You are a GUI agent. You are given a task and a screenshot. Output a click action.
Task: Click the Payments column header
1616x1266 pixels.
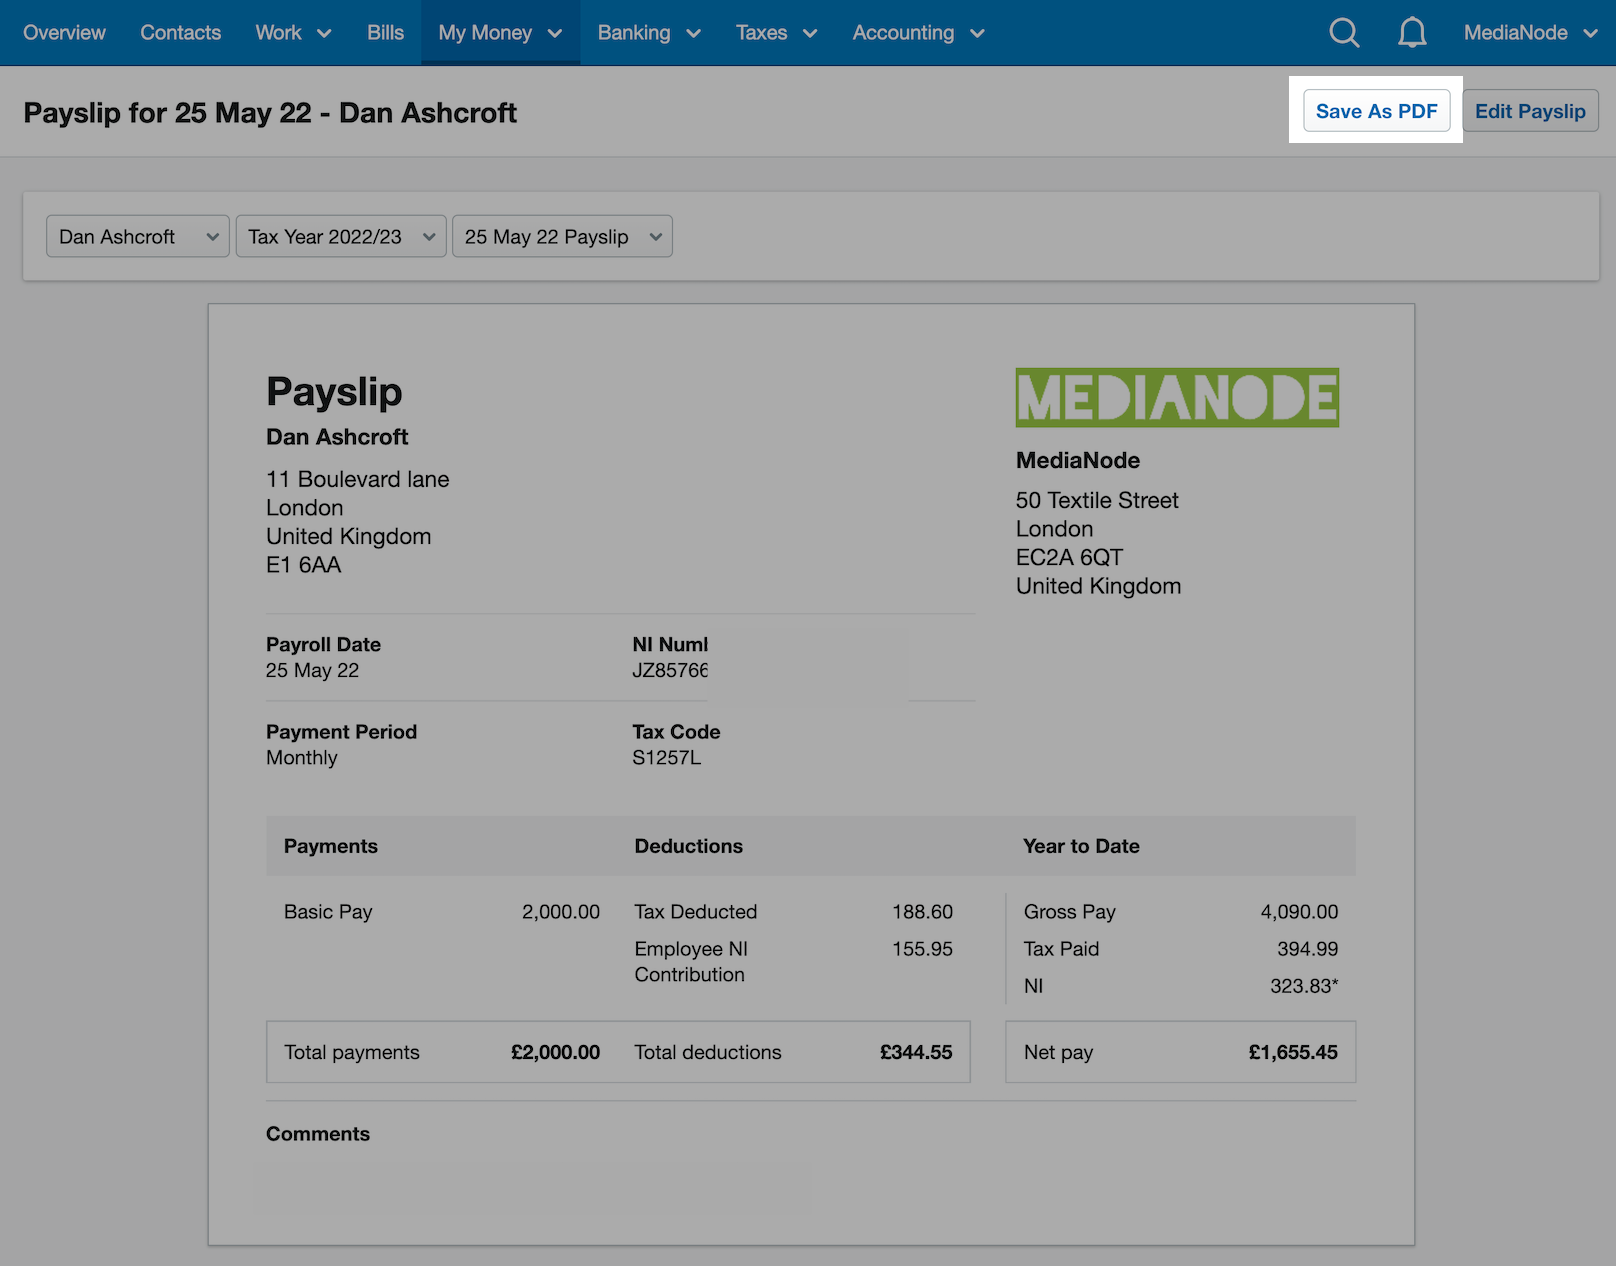(x=331, y=846)
